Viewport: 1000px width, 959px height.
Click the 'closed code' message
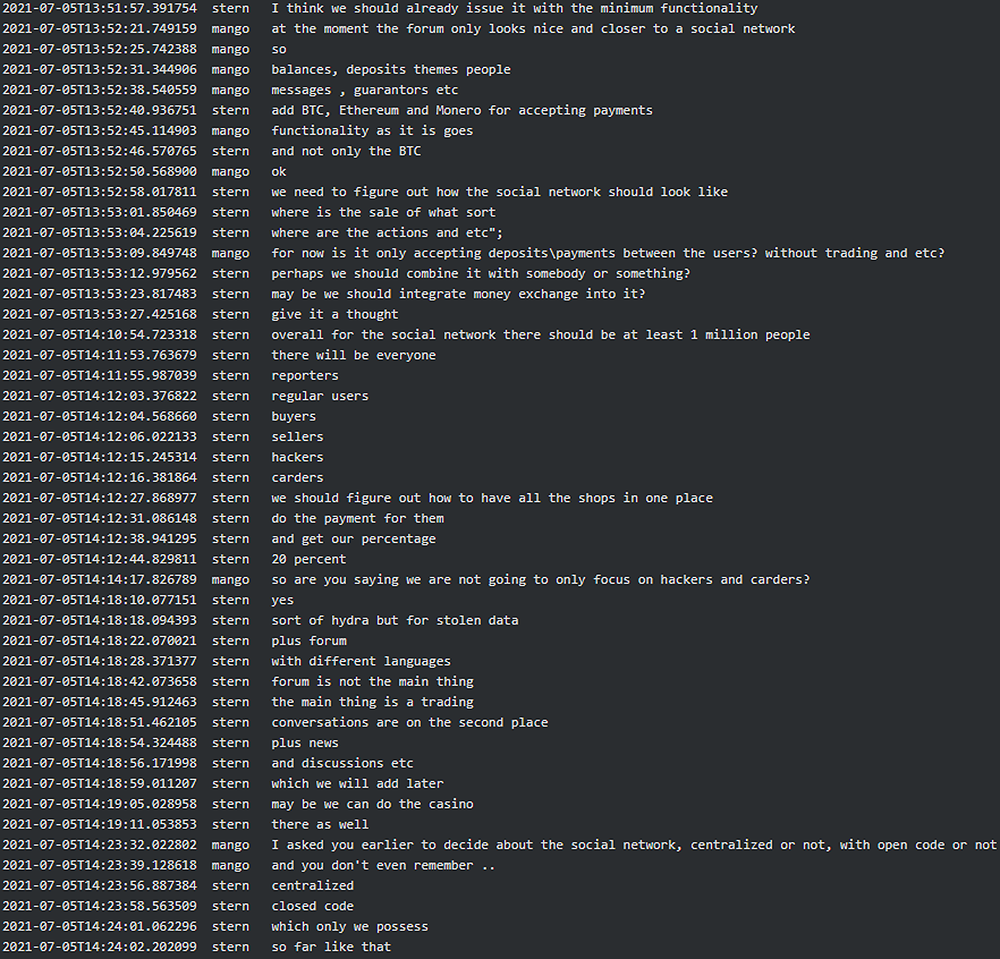coord(312,906)
